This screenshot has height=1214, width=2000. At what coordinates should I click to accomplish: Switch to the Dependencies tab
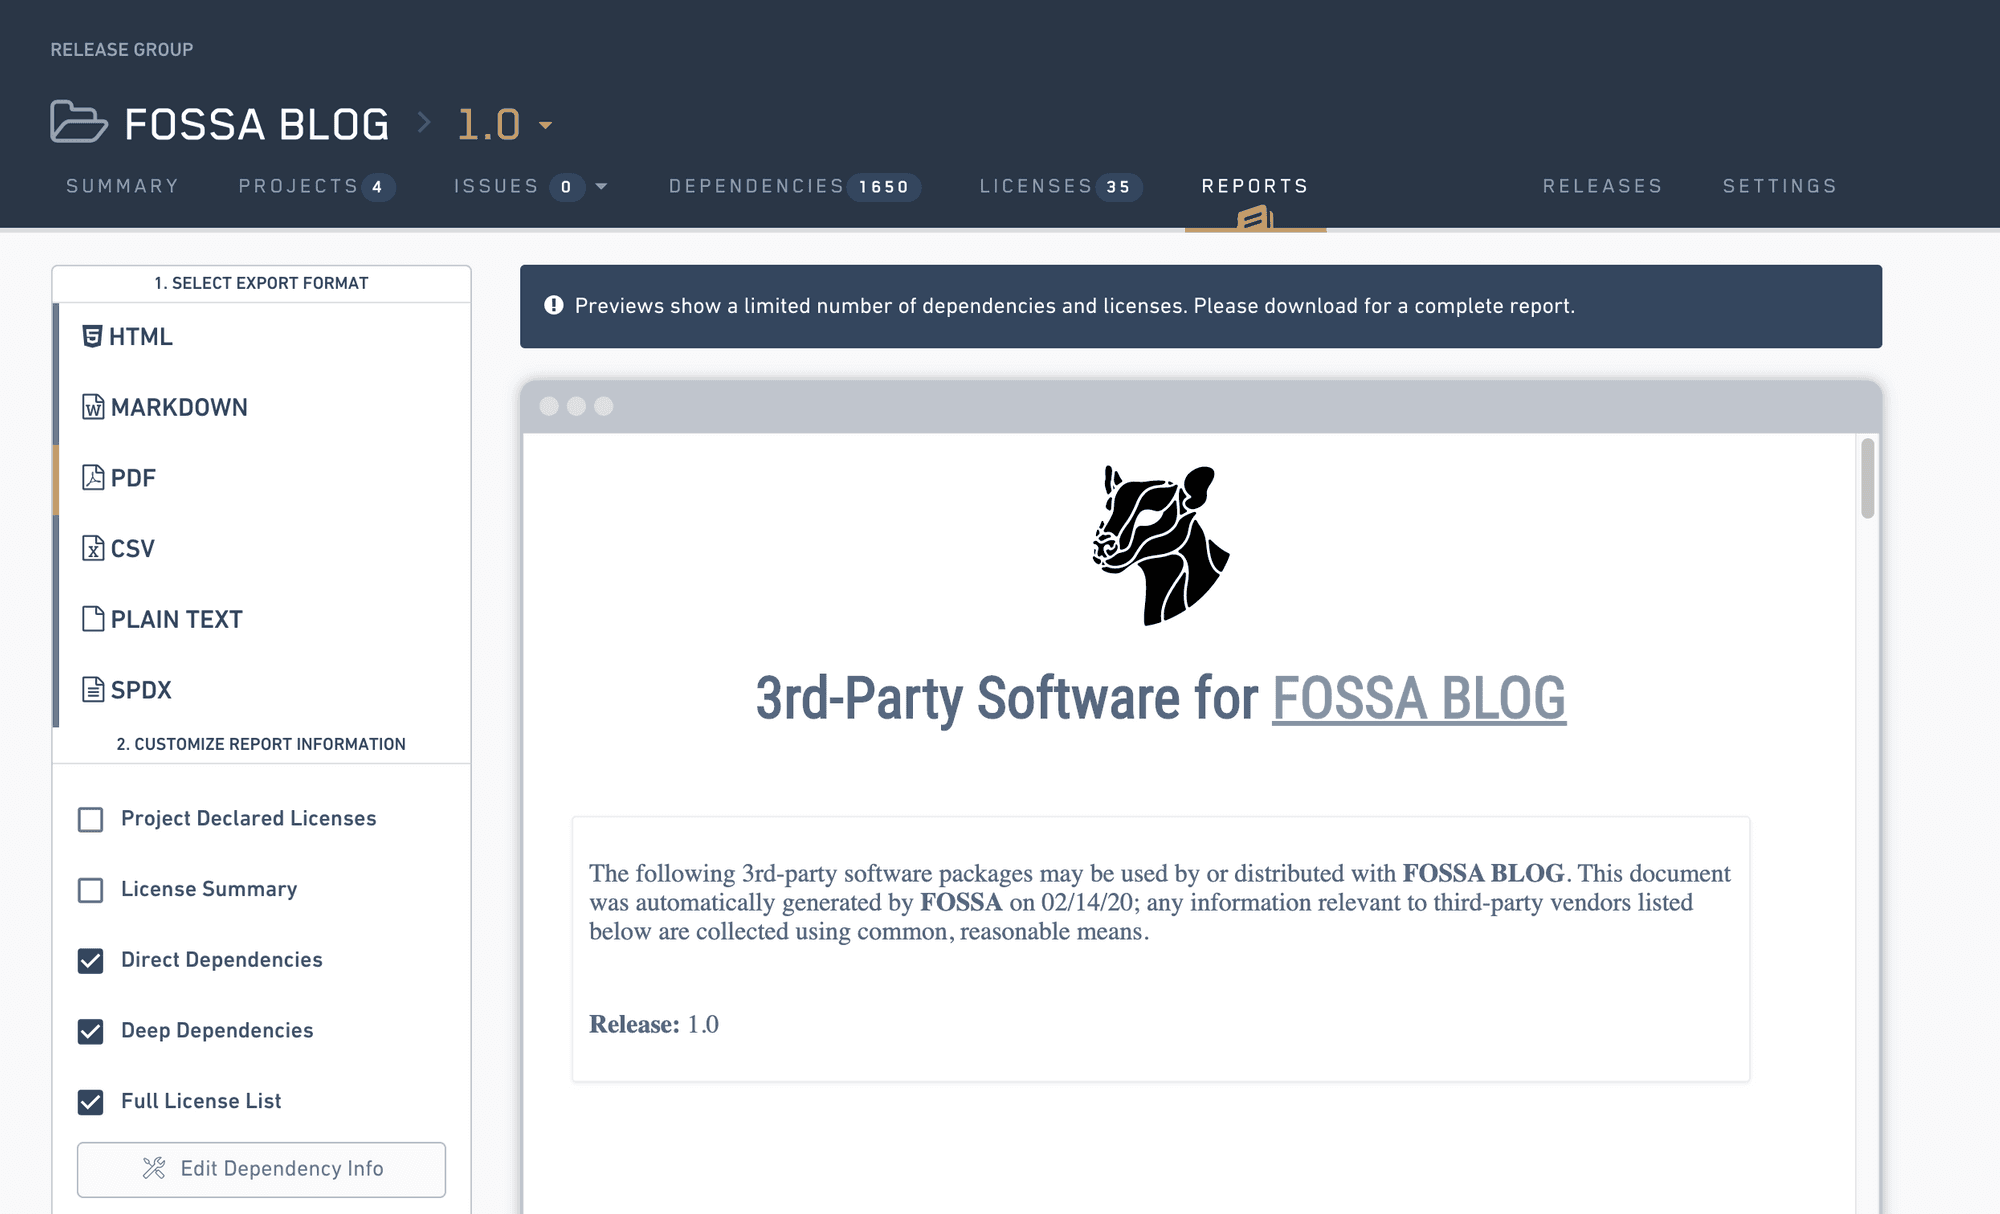point(756,186)
